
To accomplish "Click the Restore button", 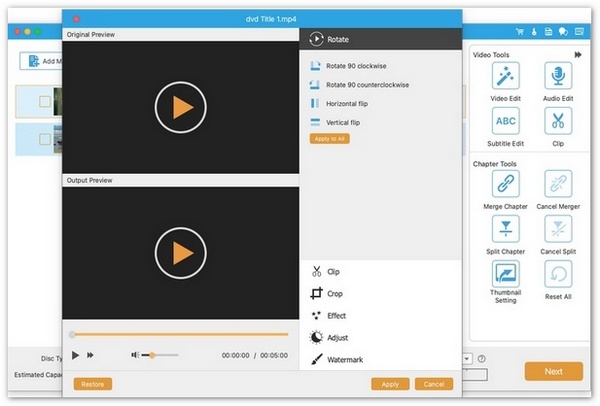I will (93, 384).
